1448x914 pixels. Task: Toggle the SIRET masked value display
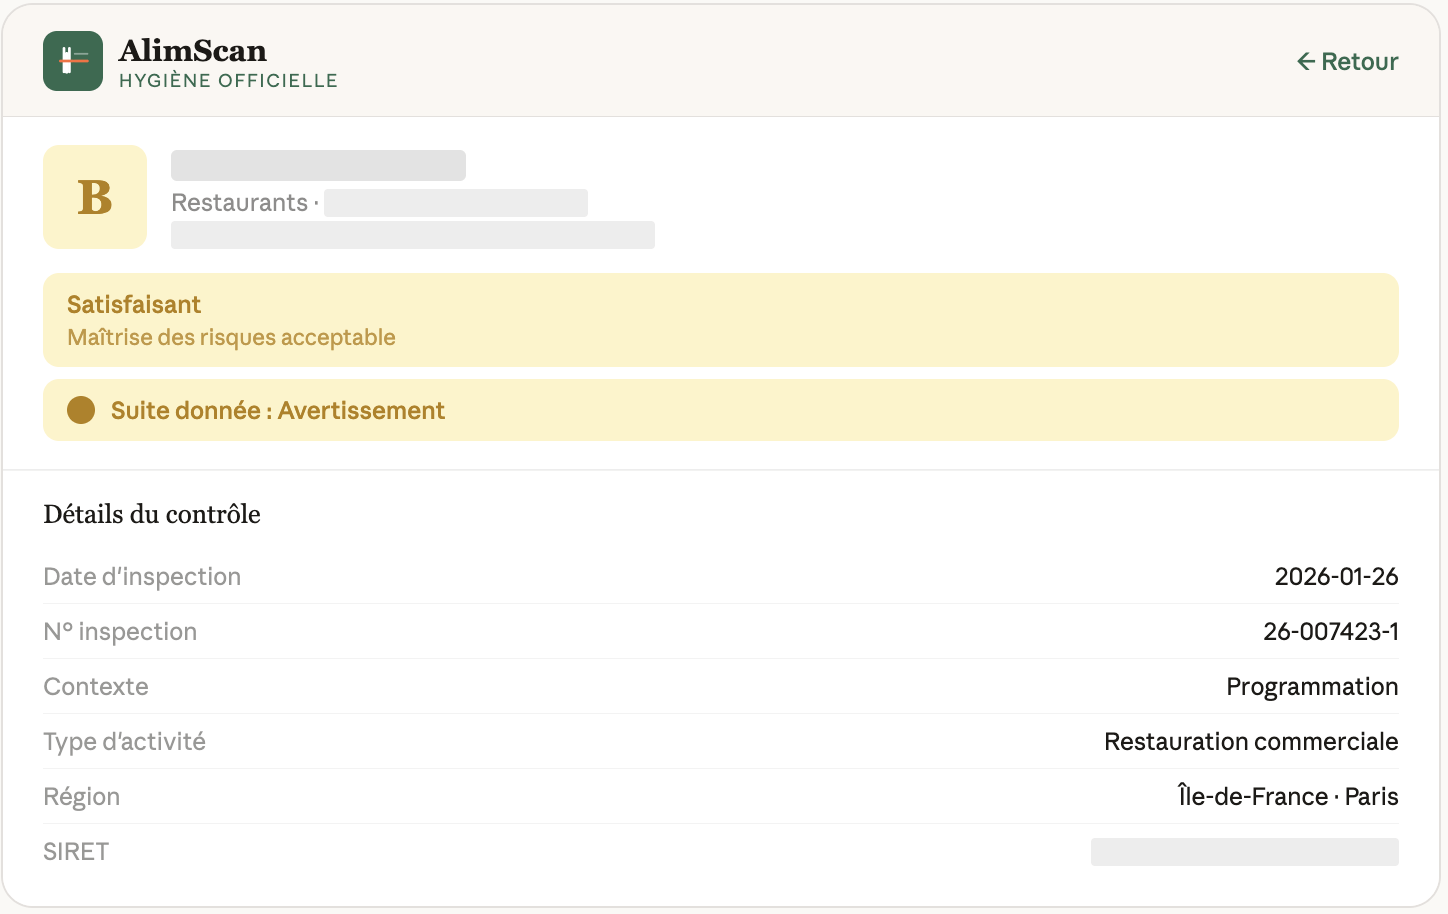(1244, 851)
